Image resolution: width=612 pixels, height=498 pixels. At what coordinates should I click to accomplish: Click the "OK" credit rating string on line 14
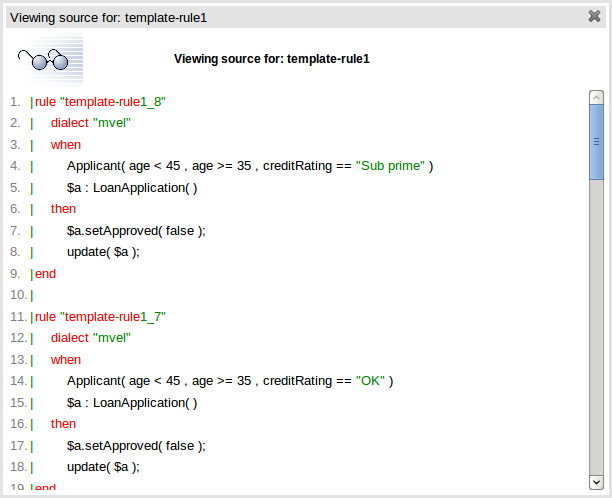370,381
